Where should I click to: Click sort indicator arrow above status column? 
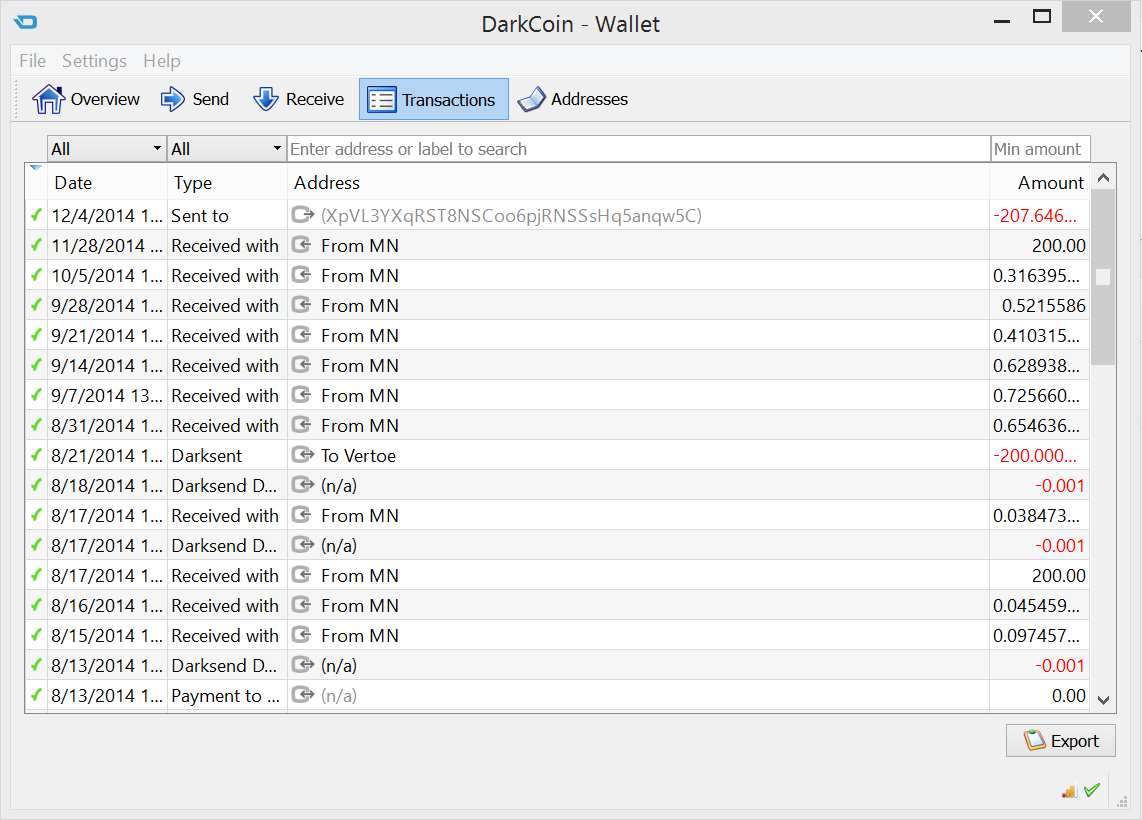36,167
